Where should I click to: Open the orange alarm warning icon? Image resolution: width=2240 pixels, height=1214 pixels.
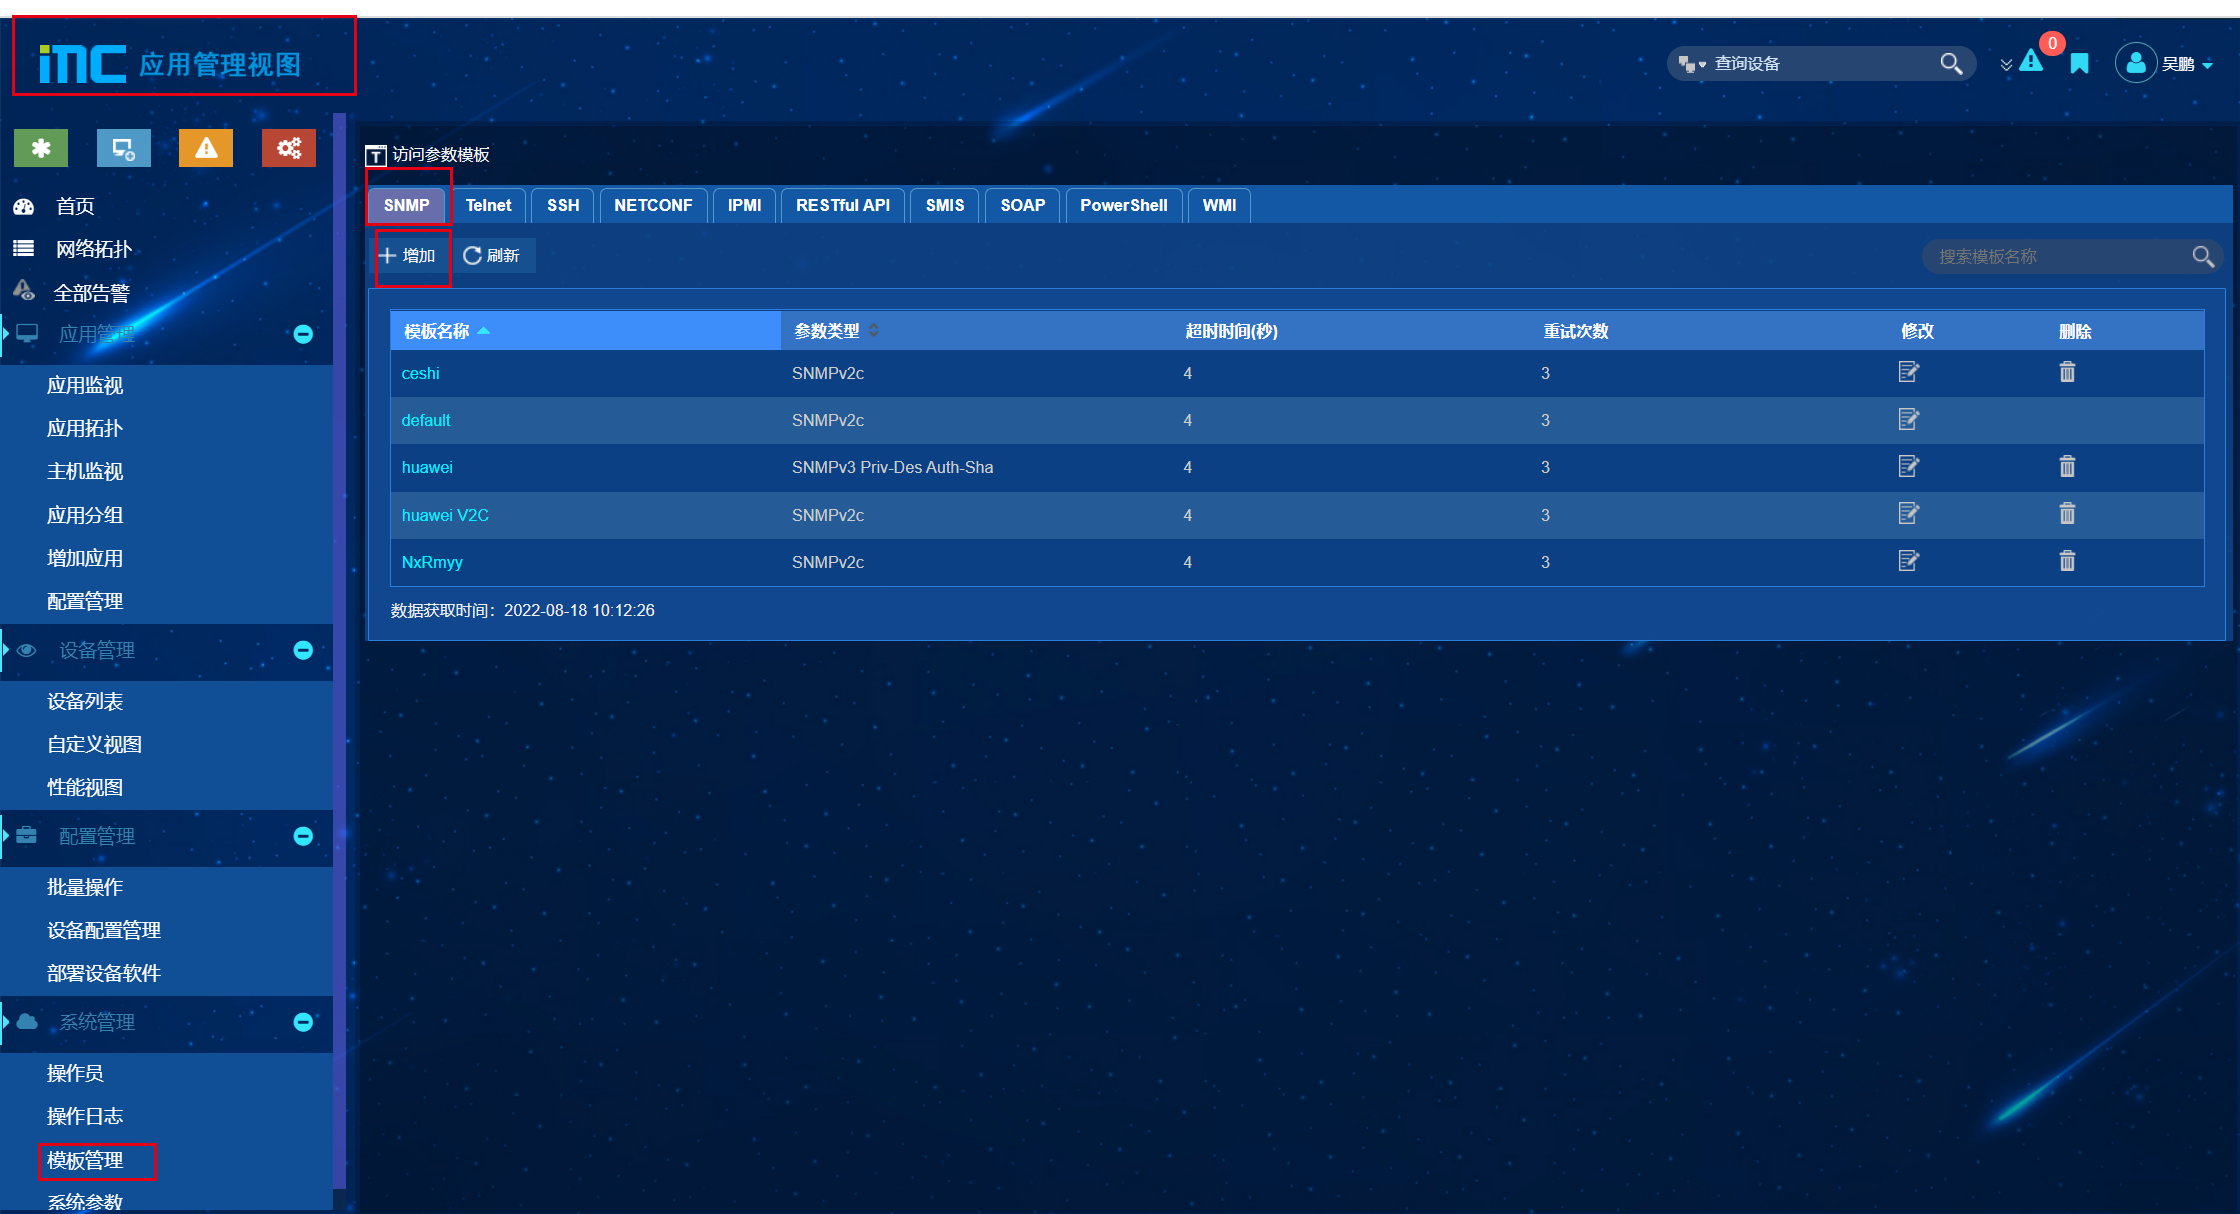tap(206, 148)
